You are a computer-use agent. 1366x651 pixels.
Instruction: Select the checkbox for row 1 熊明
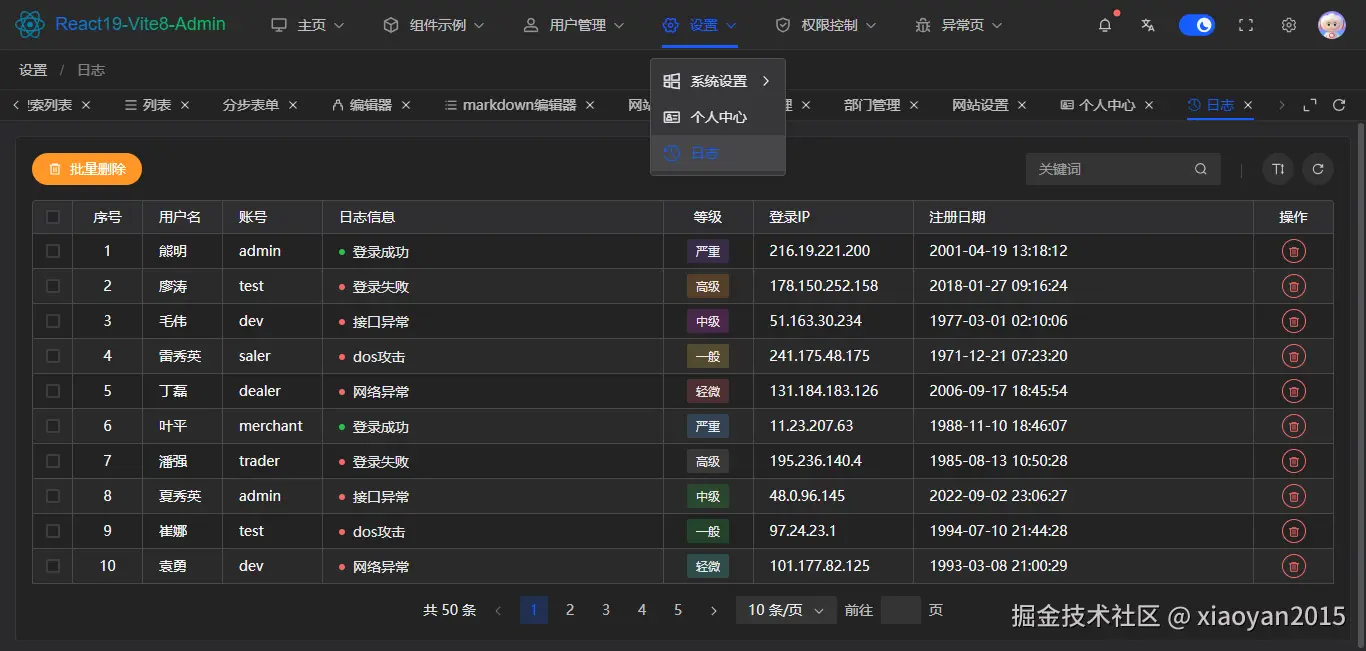point(53,251)
